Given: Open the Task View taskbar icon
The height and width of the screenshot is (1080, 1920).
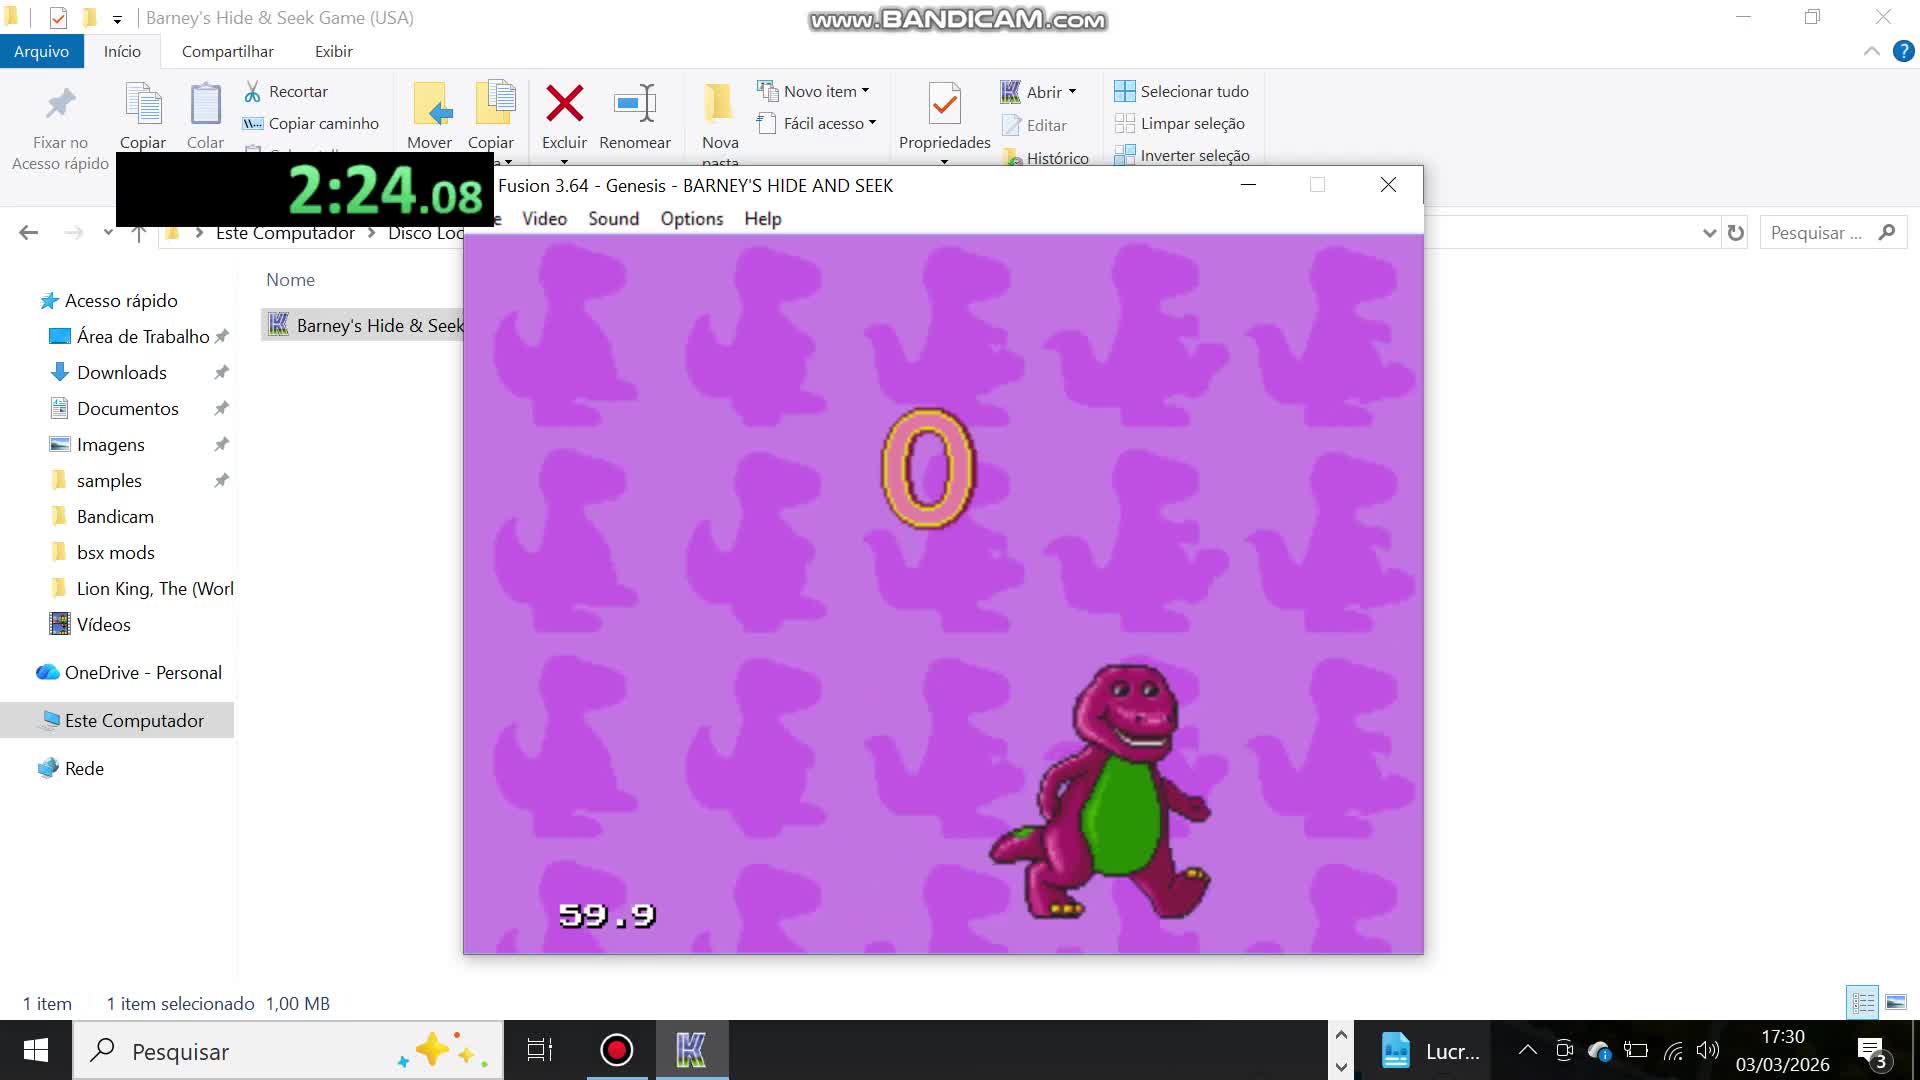Looking at the screenshot, I should (x=540, y=1050).
